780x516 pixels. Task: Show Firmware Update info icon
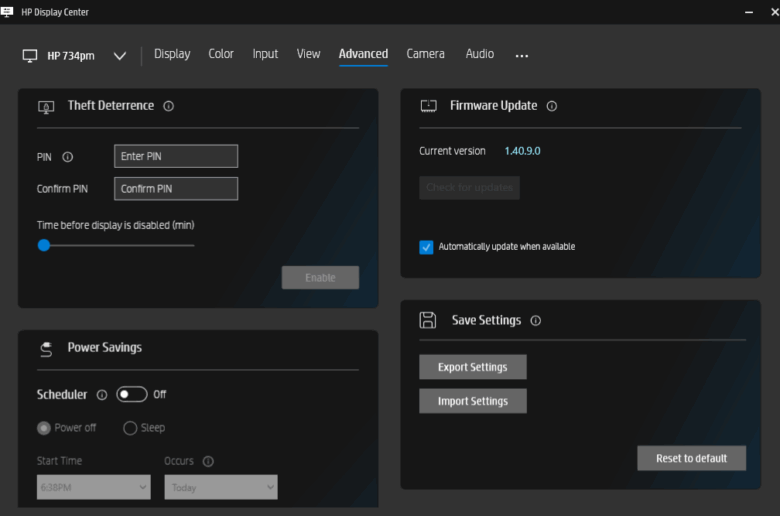[552, 106]
